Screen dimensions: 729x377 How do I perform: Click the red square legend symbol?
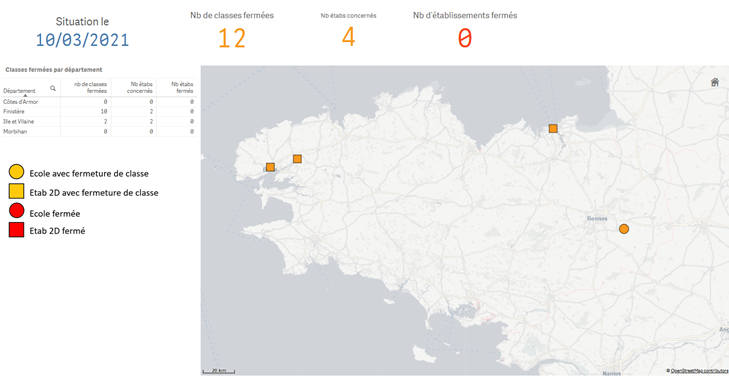click(16, 230)
